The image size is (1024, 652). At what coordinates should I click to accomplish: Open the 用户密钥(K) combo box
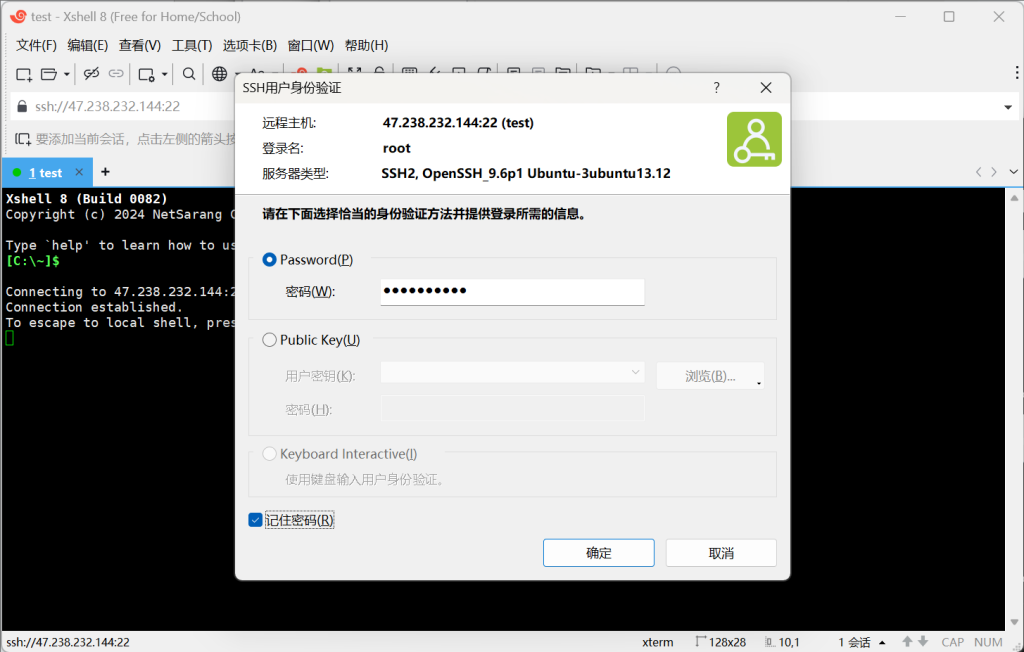tap(513, 372)
